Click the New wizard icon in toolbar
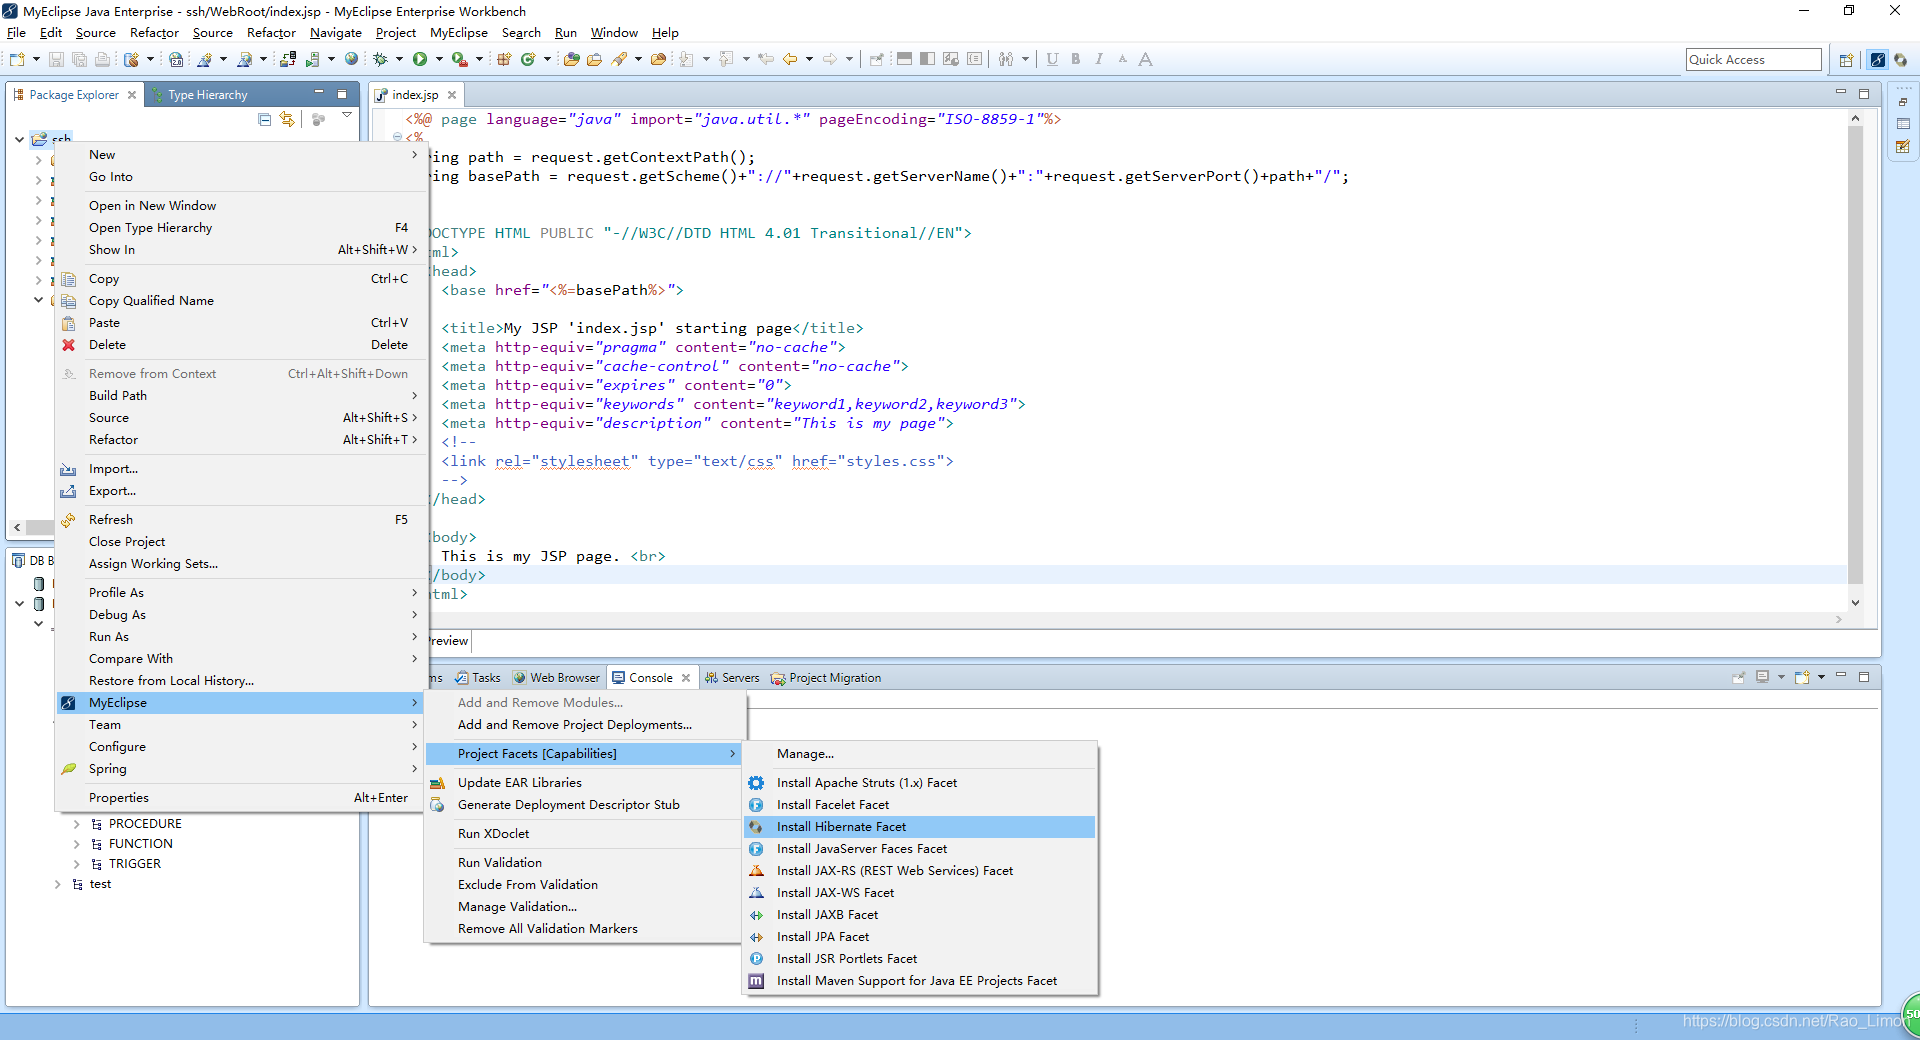 17,60
